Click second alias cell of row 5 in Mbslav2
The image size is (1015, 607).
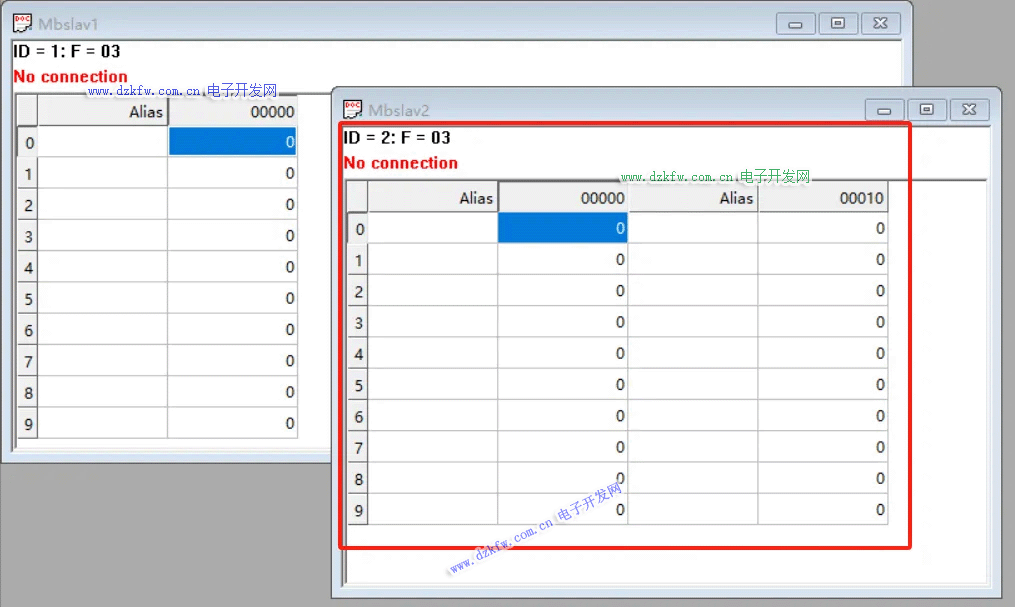click(x=693, y=384)
